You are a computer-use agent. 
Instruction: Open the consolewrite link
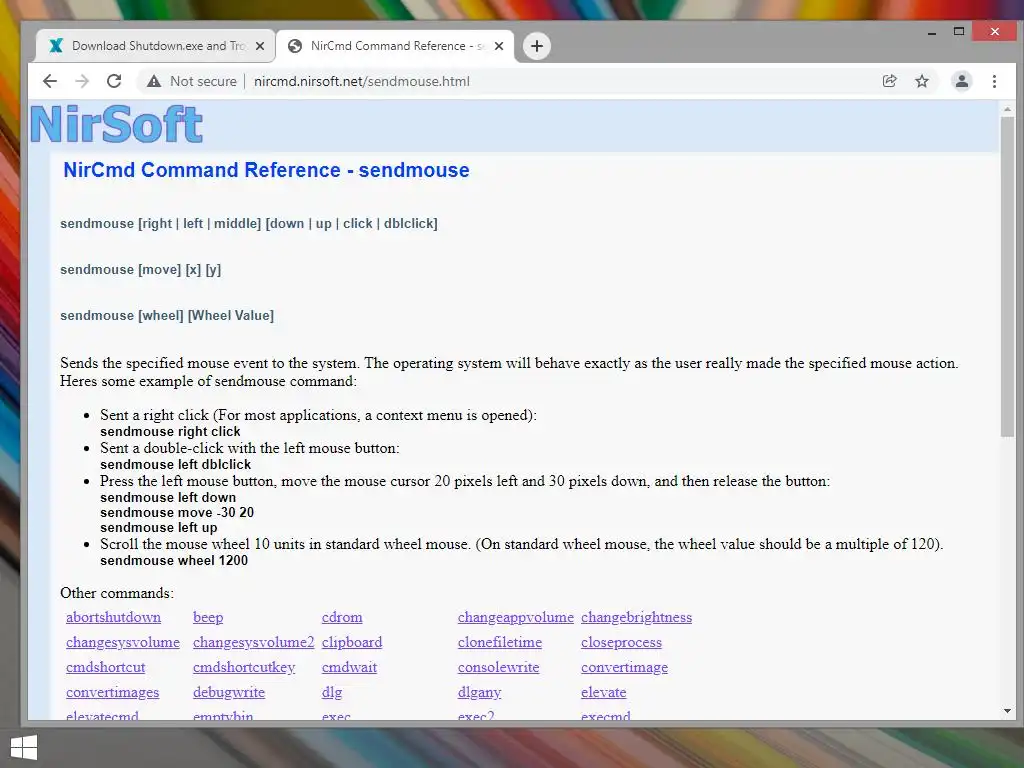pyautogui.click(x=498, y=667)
